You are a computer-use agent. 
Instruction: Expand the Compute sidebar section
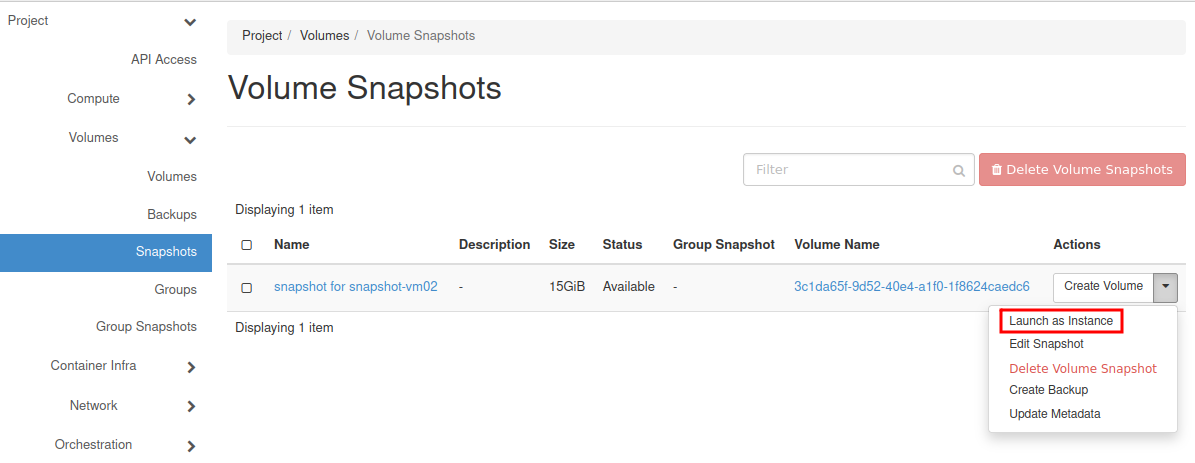tap(190, 99)
